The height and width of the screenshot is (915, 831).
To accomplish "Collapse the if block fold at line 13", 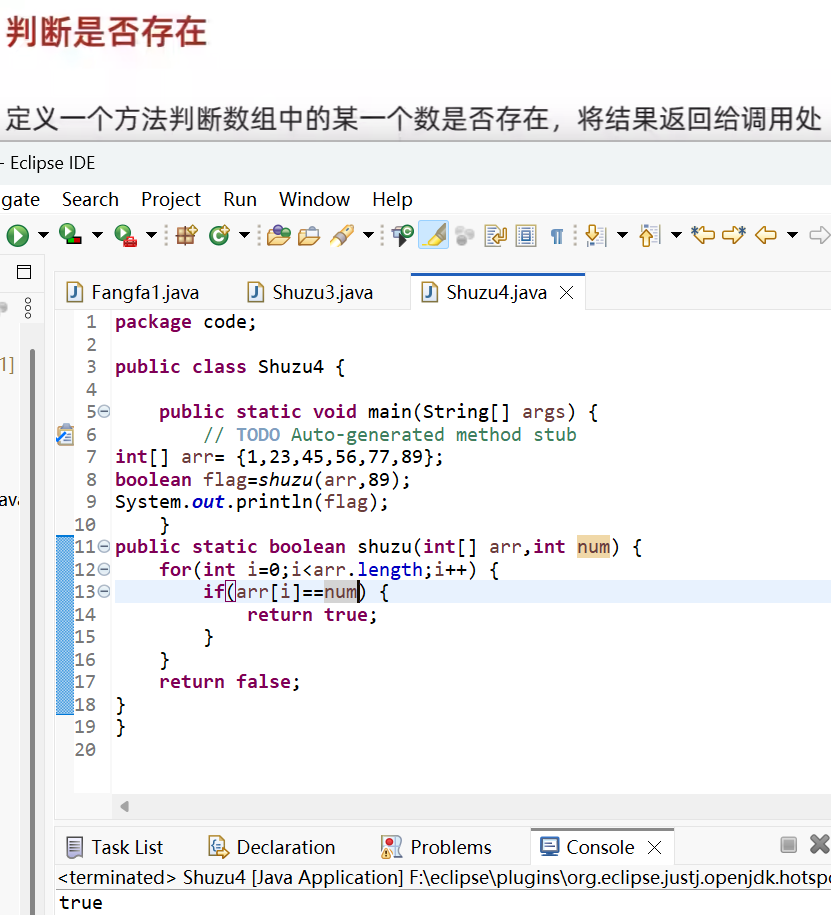I will 104,592.
